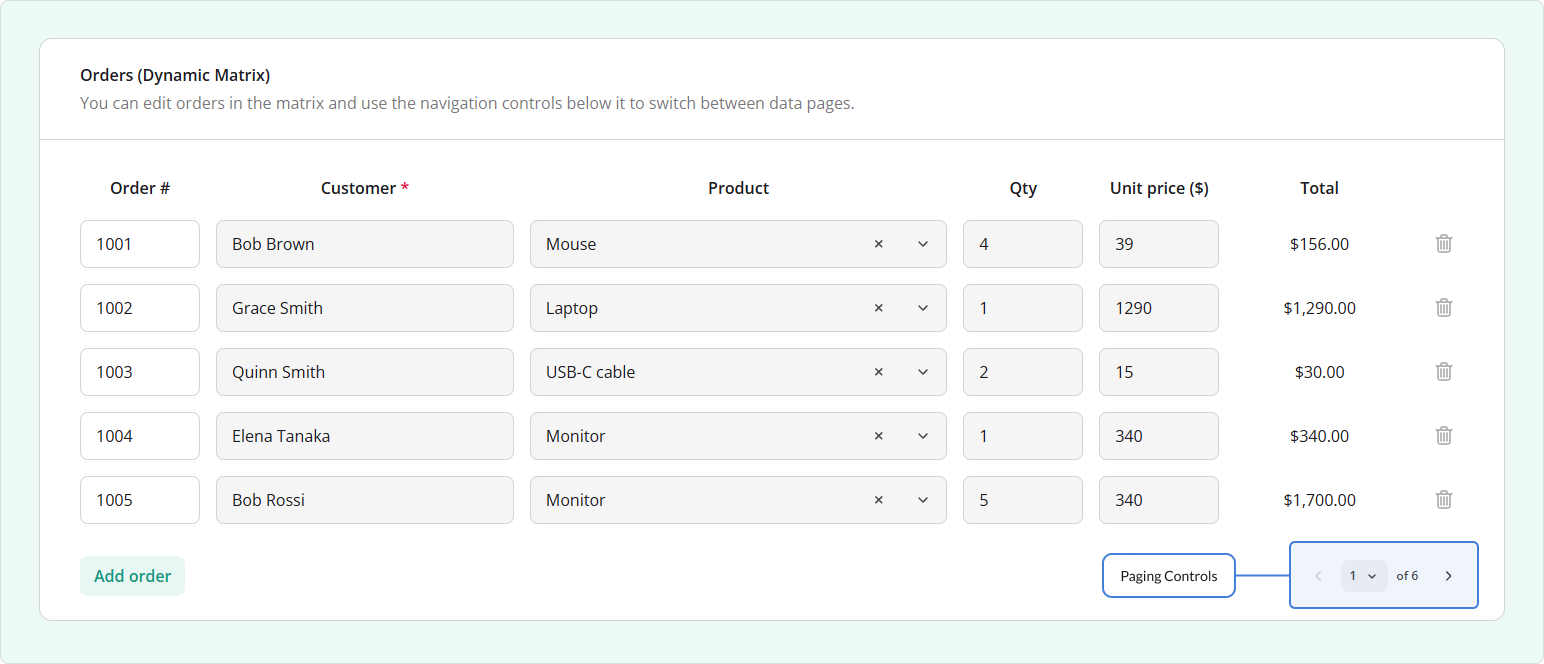Screen dimensions: 1544x664
Task: Click the $30.00 total value
Action: click(1319, 372)
